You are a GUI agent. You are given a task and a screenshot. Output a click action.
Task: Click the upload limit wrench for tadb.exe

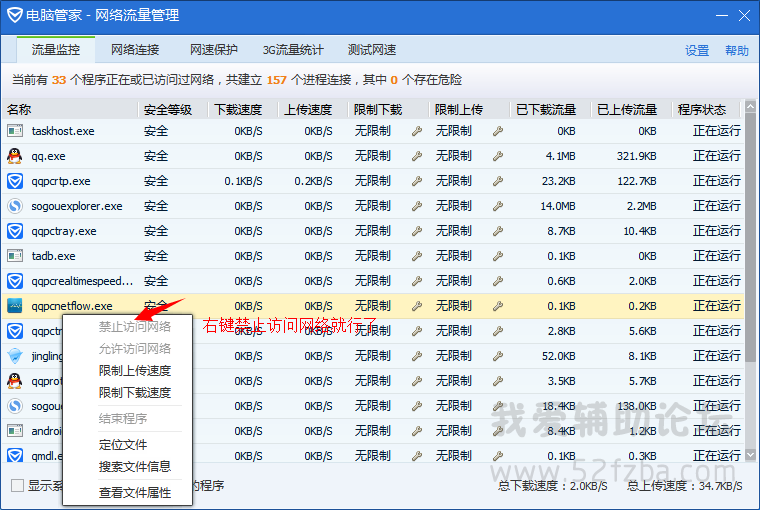pyautogui.click(x=498, y=256)
